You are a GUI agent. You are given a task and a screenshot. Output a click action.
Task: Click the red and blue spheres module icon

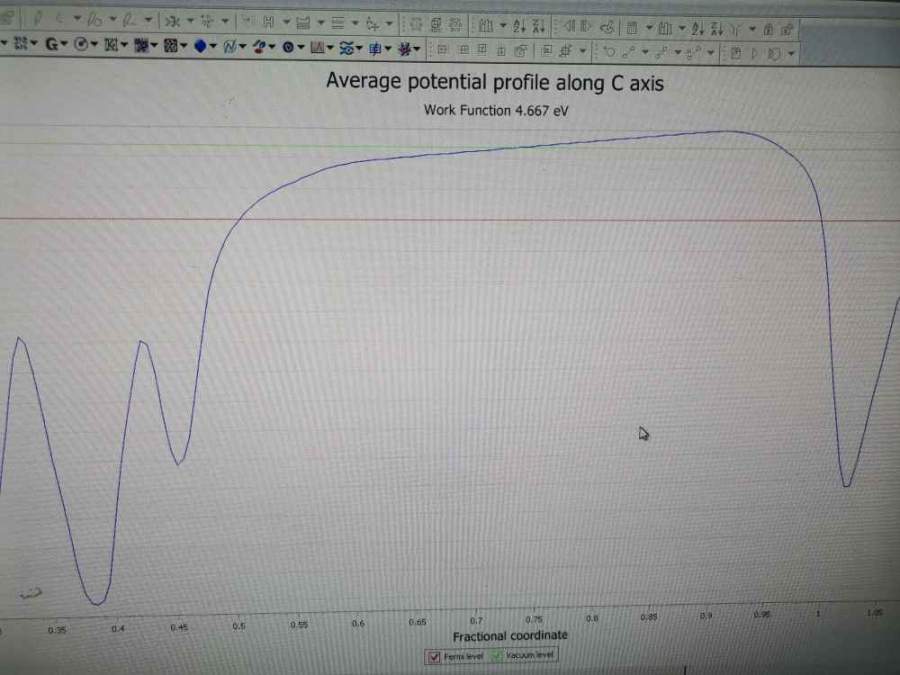click(x=259, y=47)
